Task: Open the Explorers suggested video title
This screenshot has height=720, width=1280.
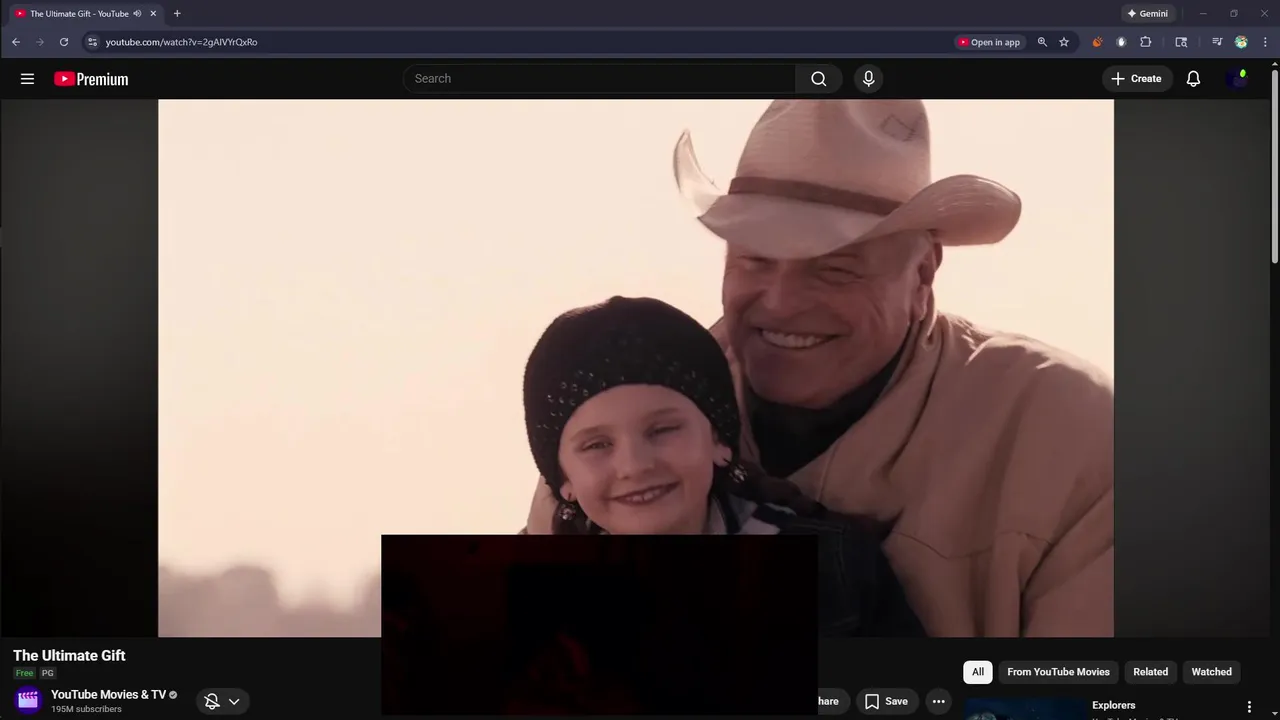Action: pyautogui.click(x=1113, y=706)
